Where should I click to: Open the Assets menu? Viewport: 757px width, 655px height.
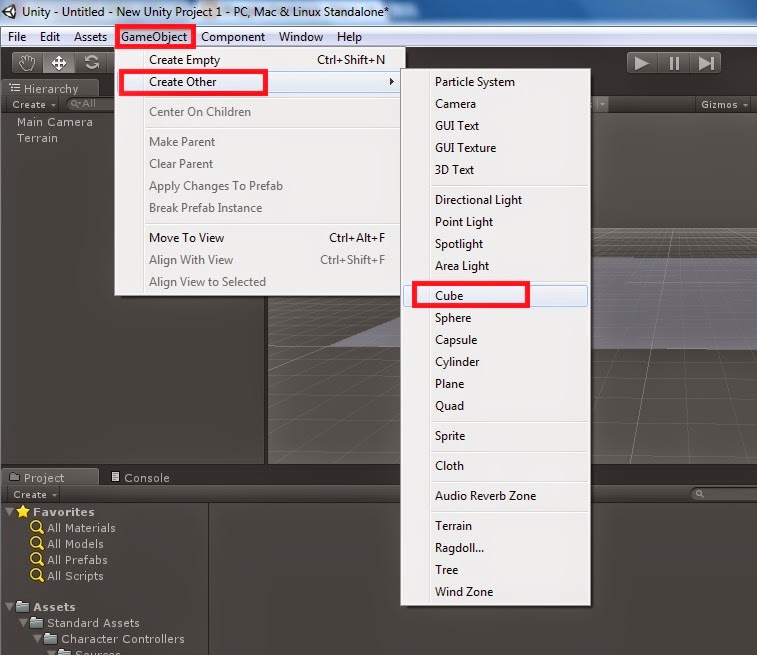click(90, 37)
